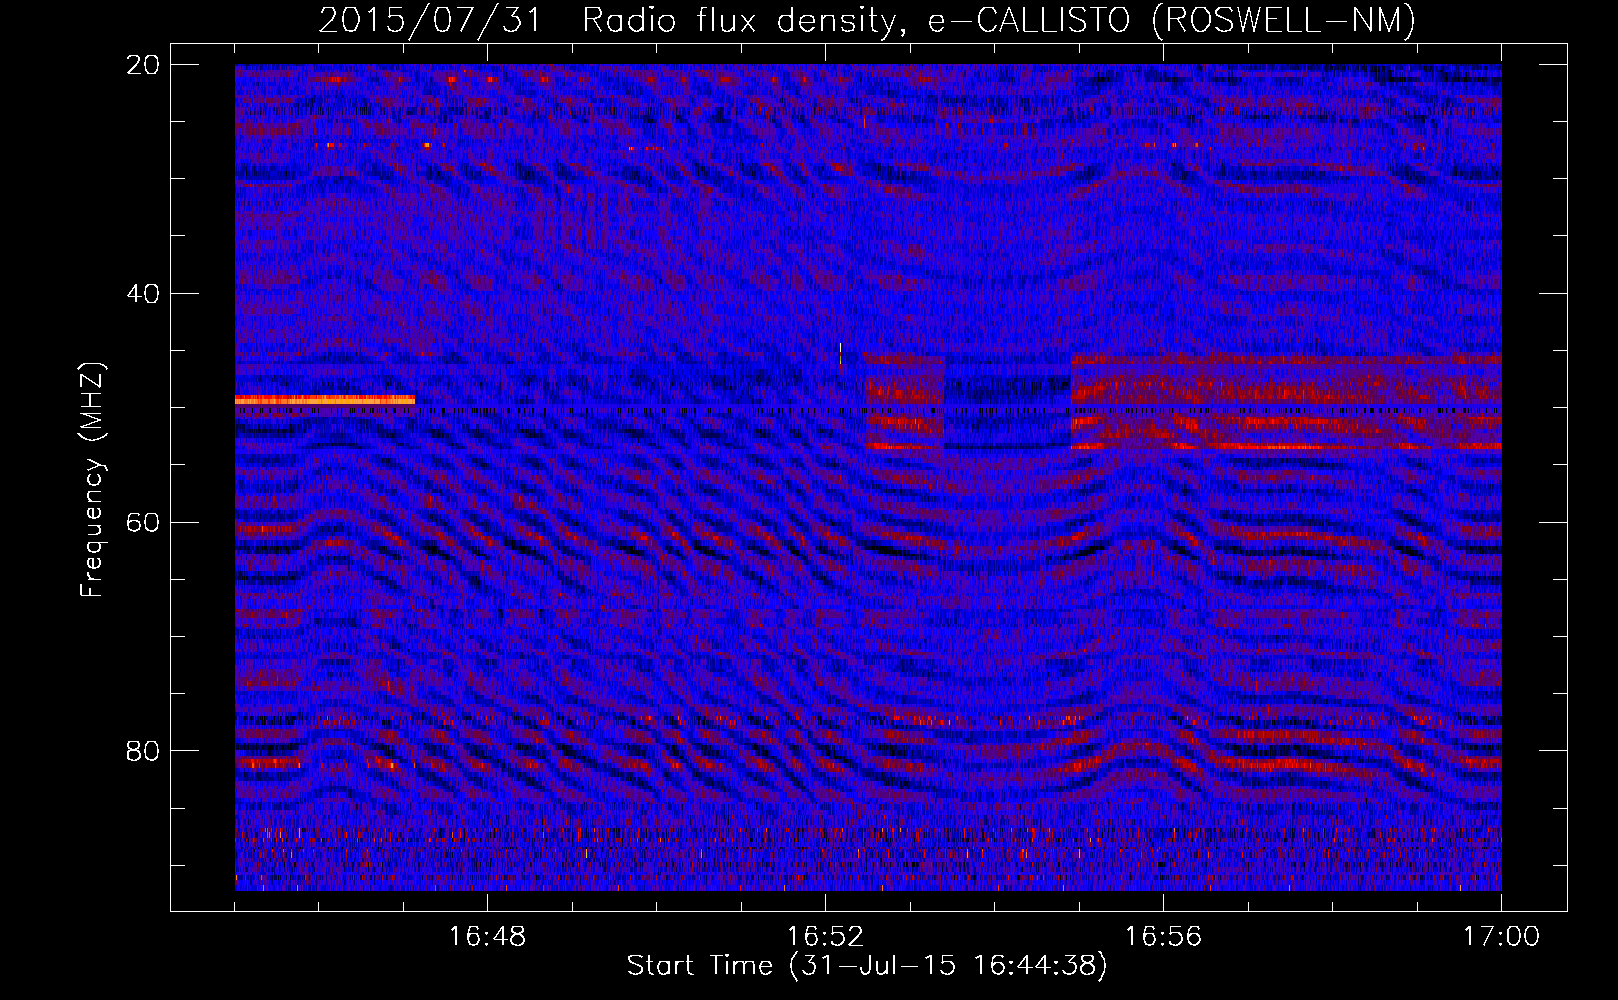
Task: Click the 16:52 time tick label
Action: (x=825, y=937)
